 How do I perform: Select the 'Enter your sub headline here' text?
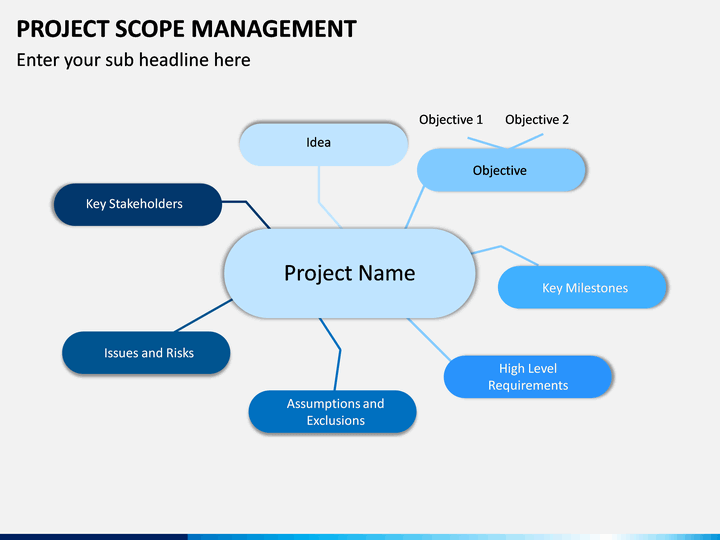(134, 60)
